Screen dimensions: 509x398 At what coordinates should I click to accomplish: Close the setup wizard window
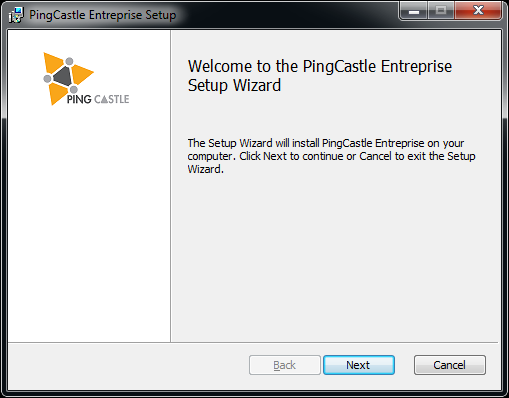tap(478, 11)
